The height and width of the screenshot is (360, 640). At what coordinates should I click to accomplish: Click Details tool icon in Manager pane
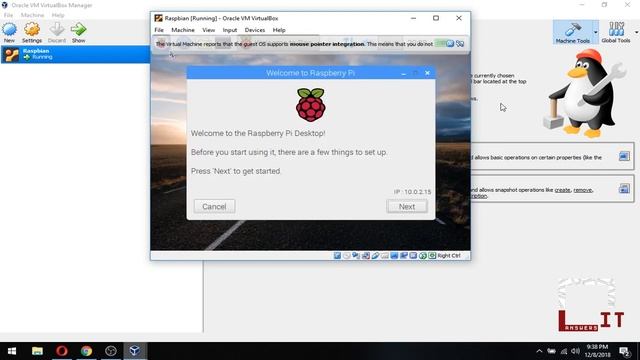coord(624,156)
